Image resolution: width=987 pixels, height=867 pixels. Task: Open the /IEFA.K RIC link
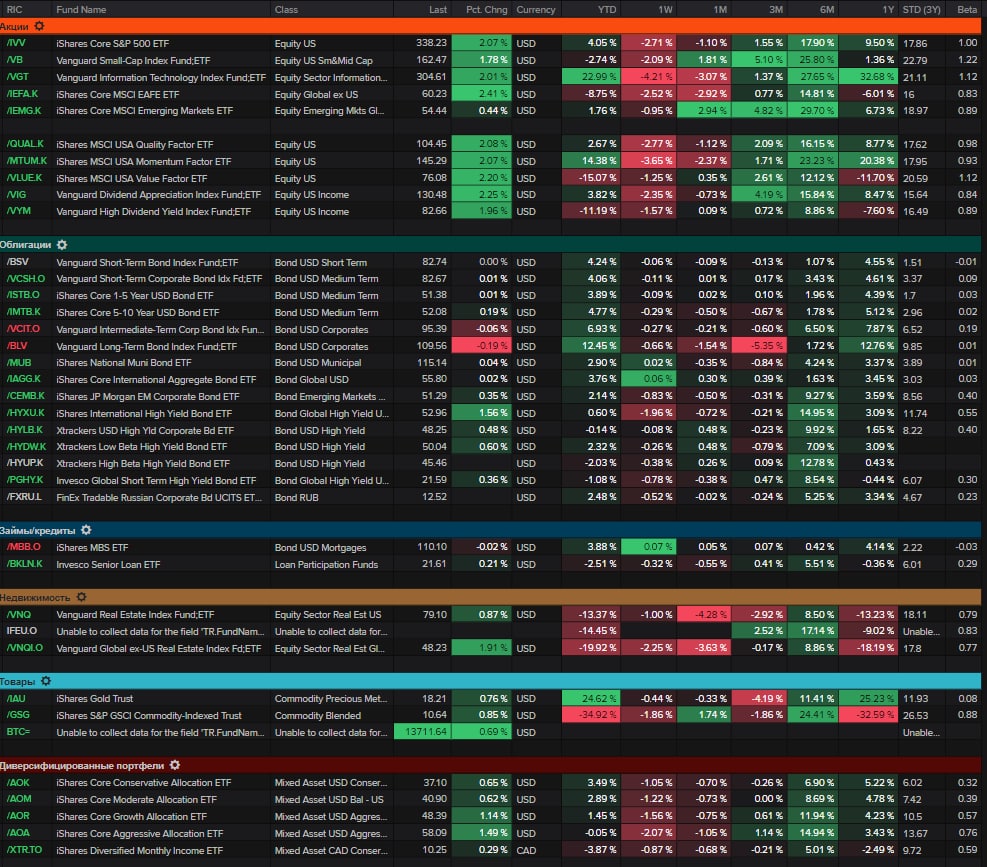[22, 94]
